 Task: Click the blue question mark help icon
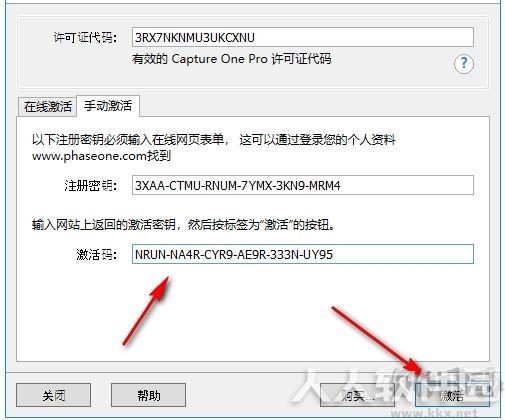point(464,63)
